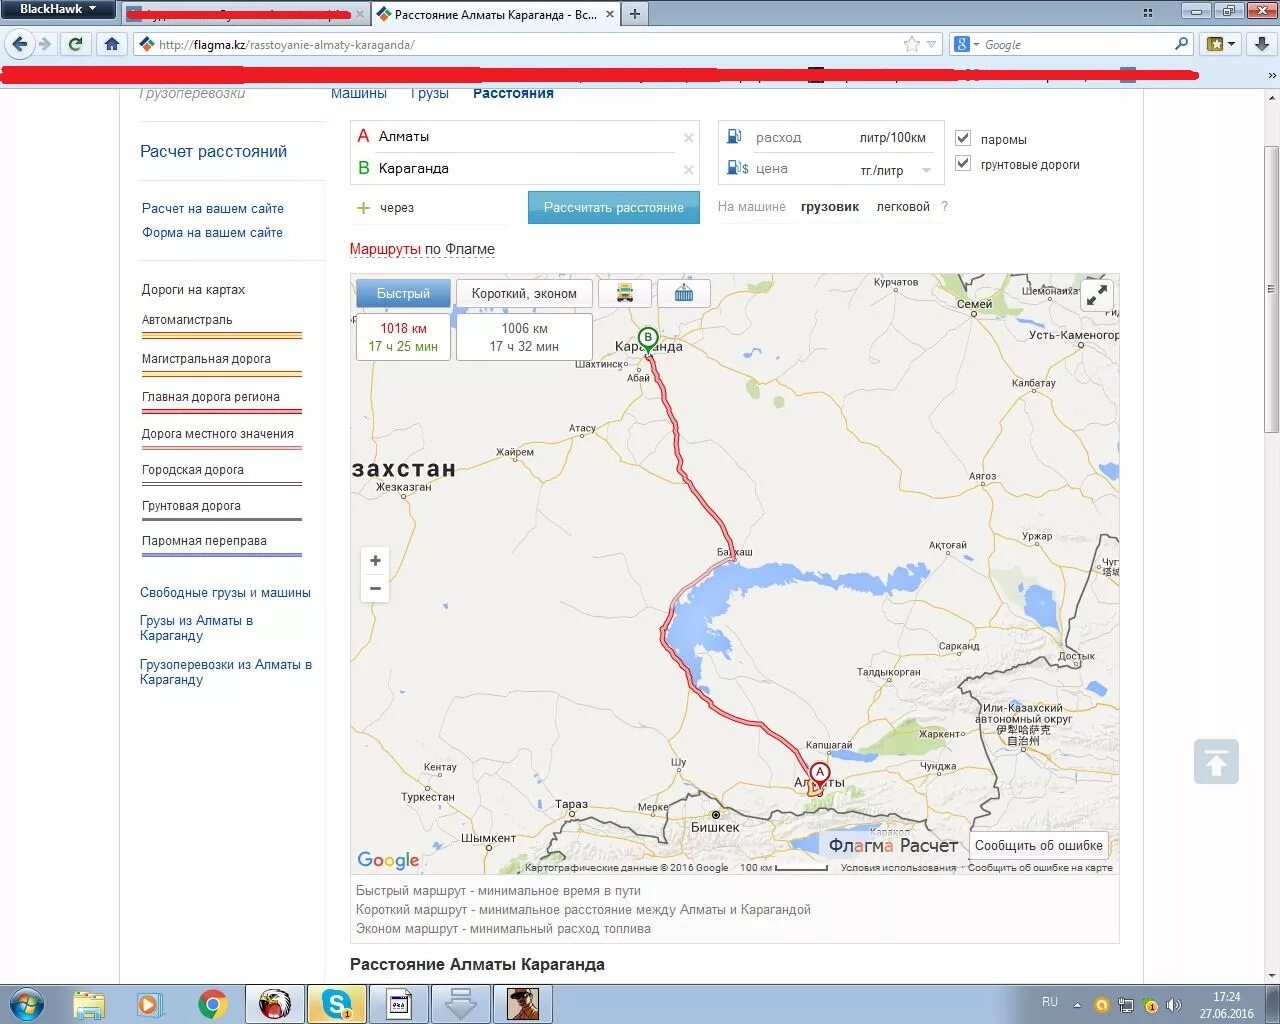Open URL history dropdown arrow
1280x1024 pixels.
932,44
